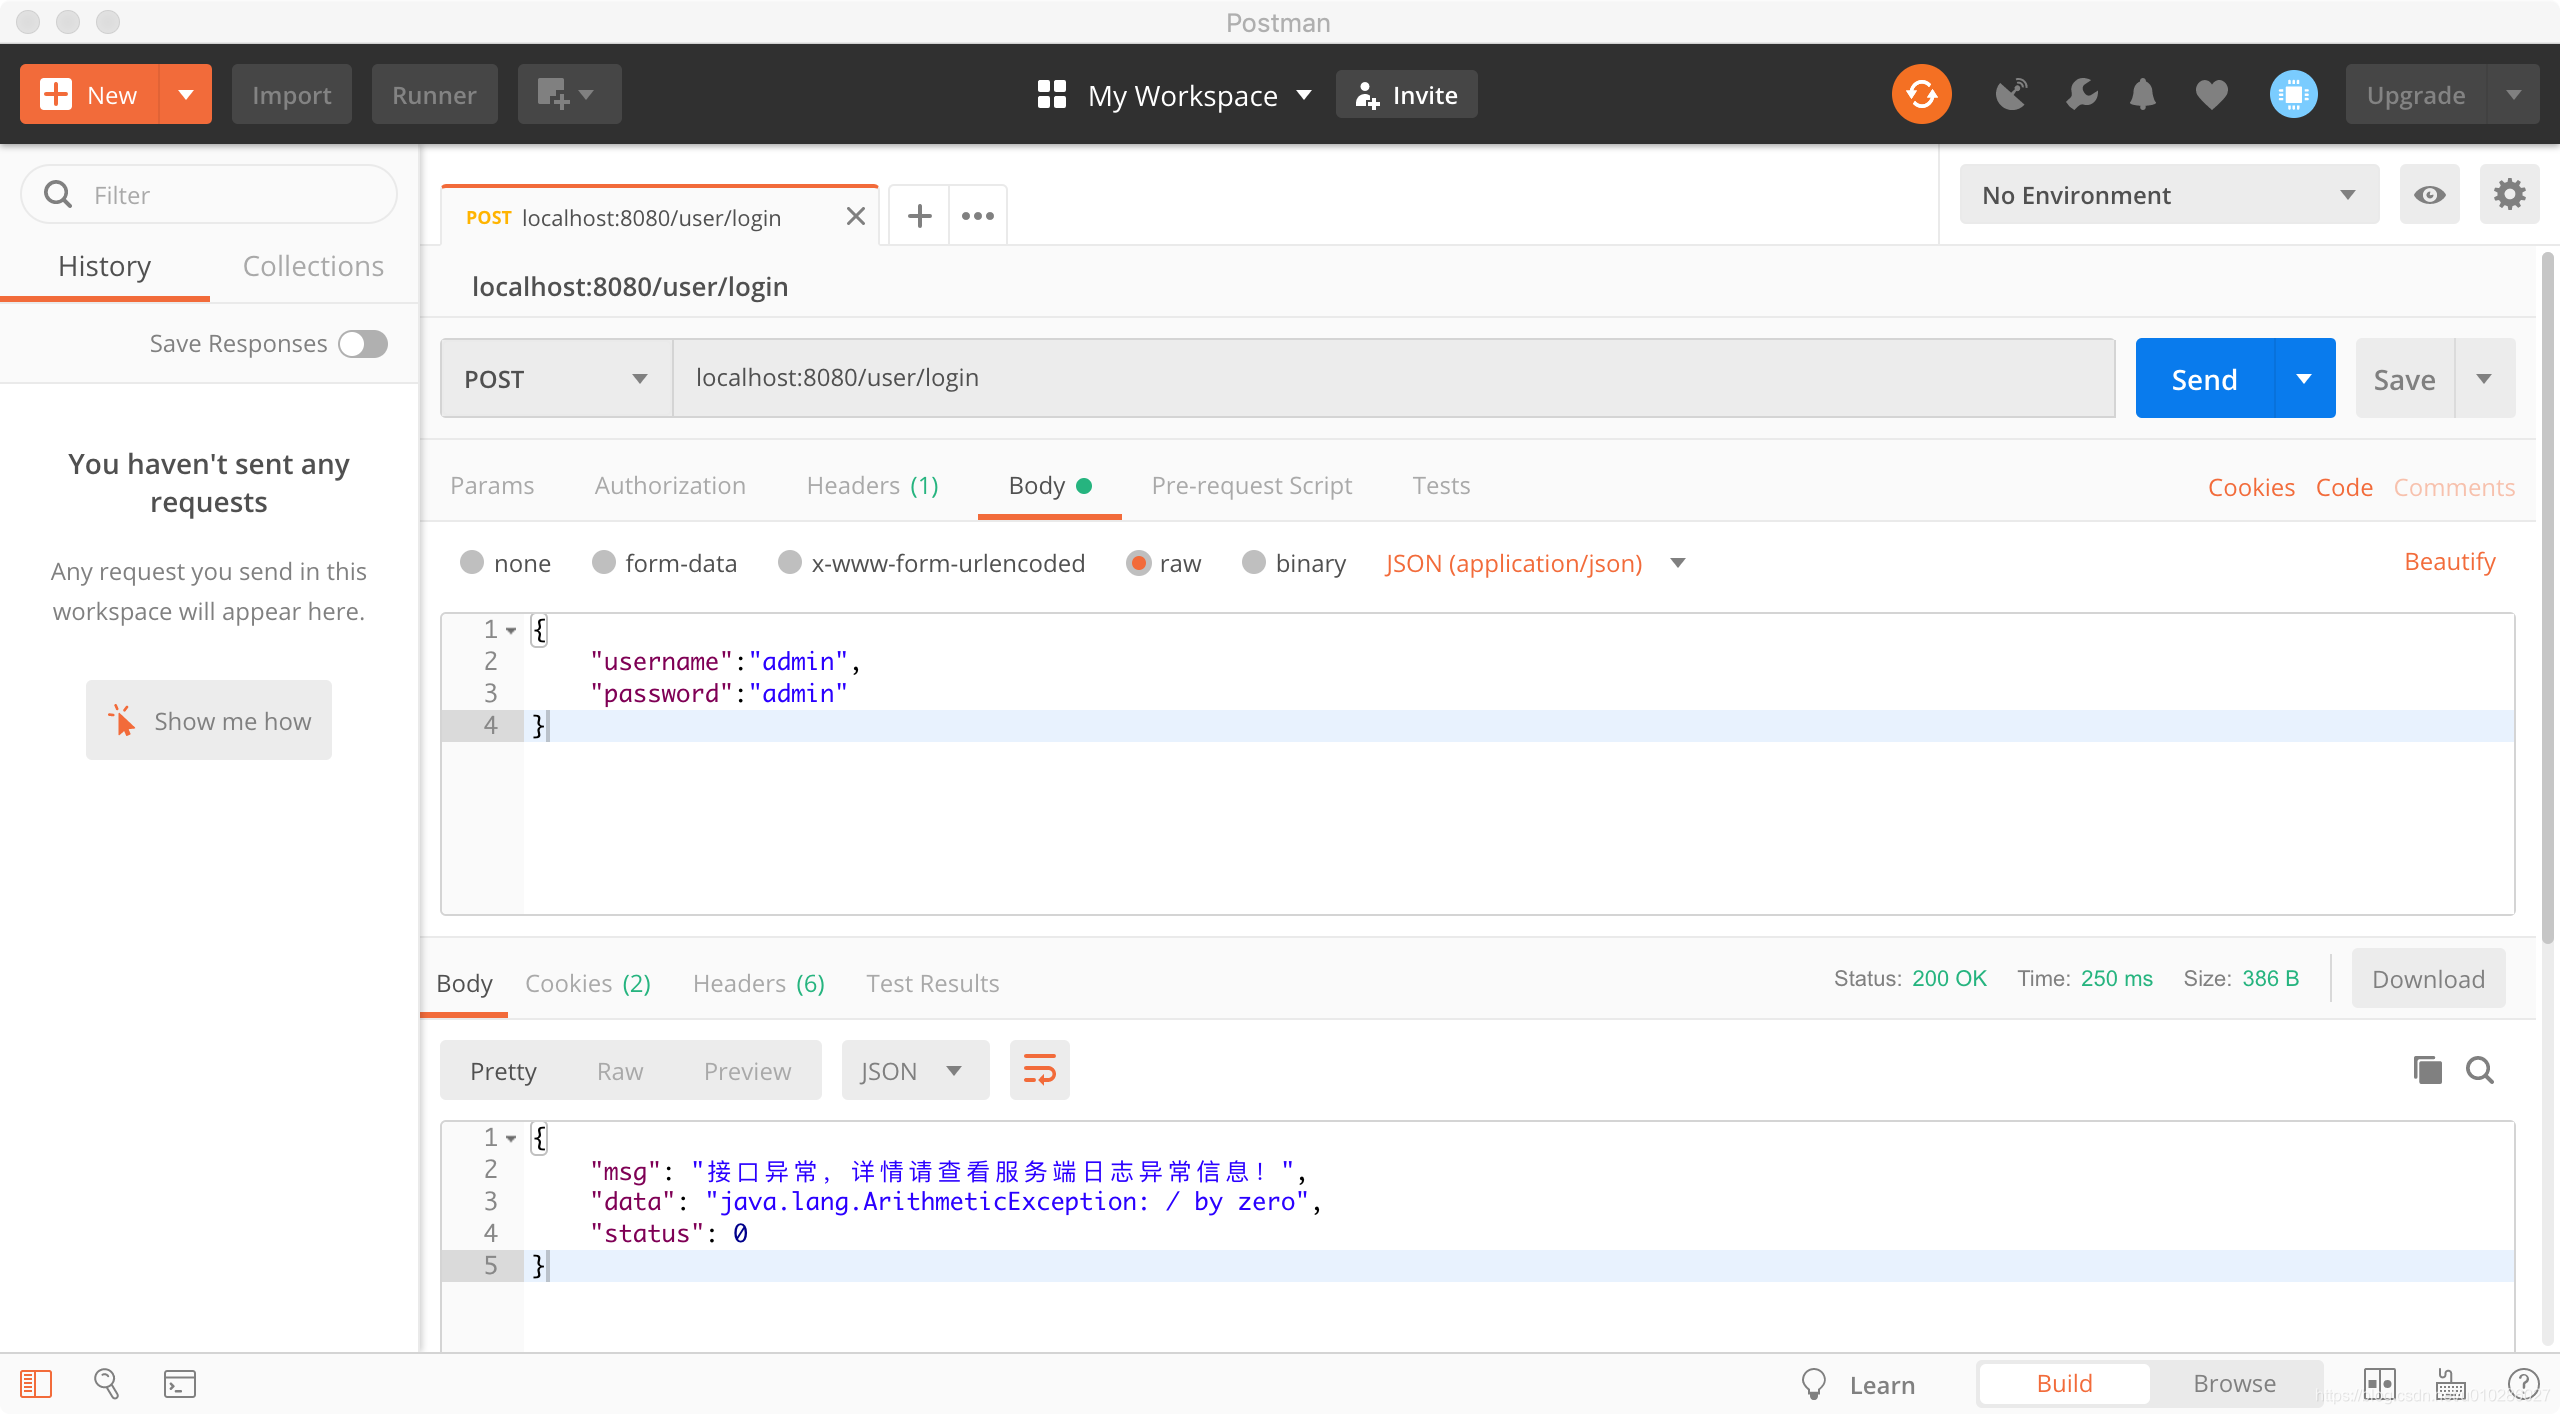Select raw body type
2560x1414 pixels.
tap(1138, 563)
